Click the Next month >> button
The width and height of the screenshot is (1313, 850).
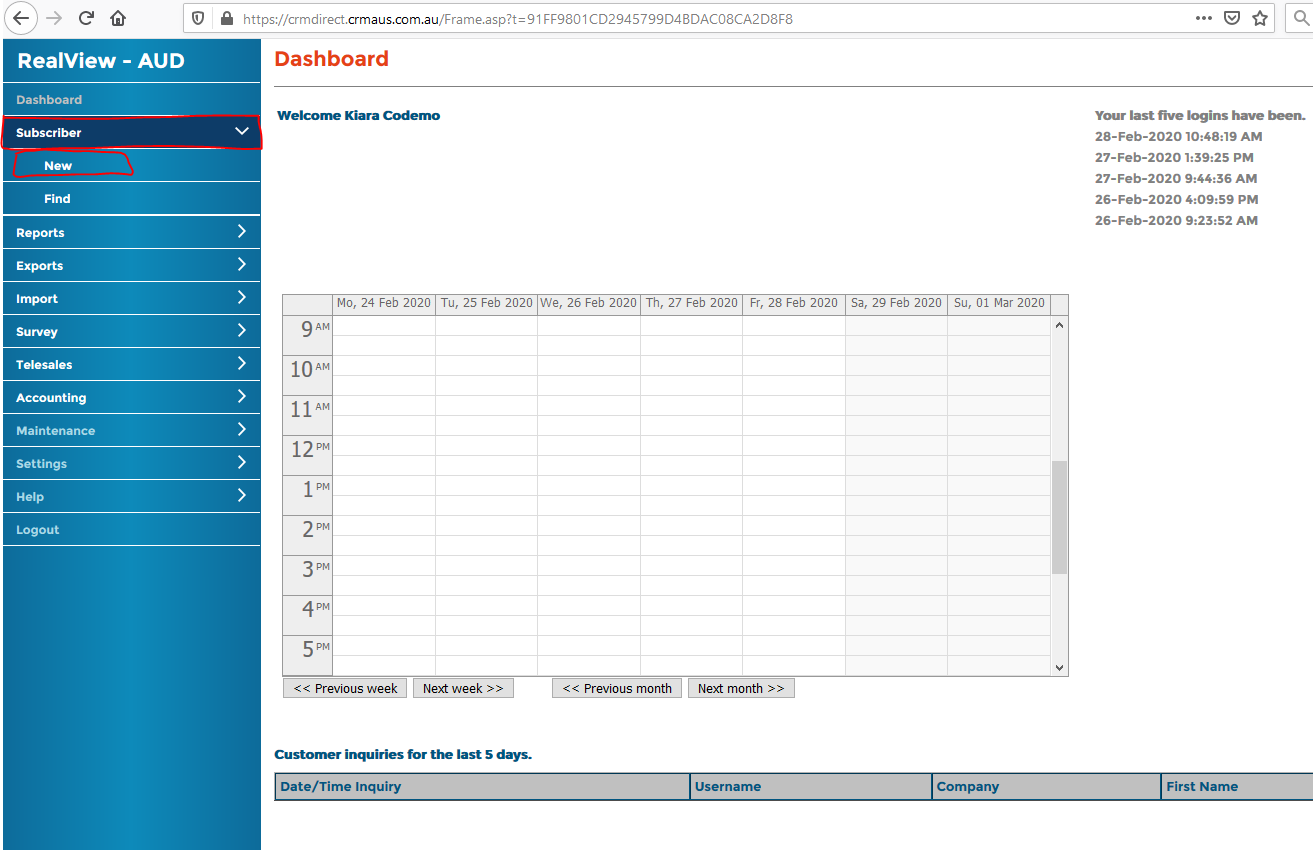point(741,688)
